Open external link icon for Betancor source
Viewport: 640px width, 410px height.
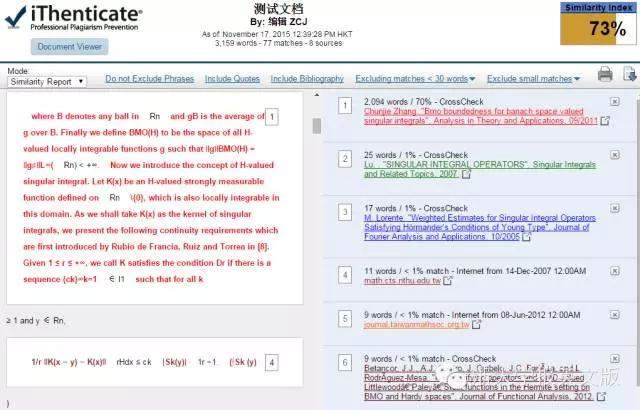(x=601, y=397)
